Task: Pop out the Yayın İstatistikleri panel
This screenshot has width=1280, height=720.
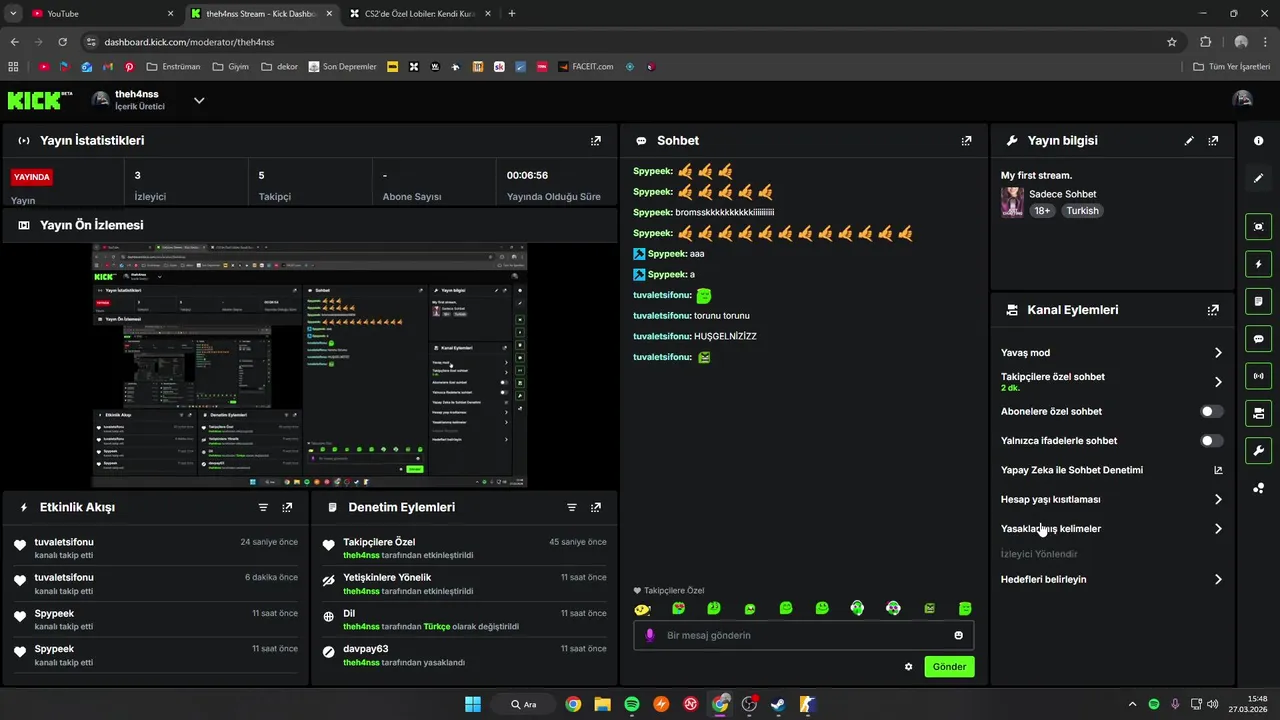Action: tap(596, 141)
